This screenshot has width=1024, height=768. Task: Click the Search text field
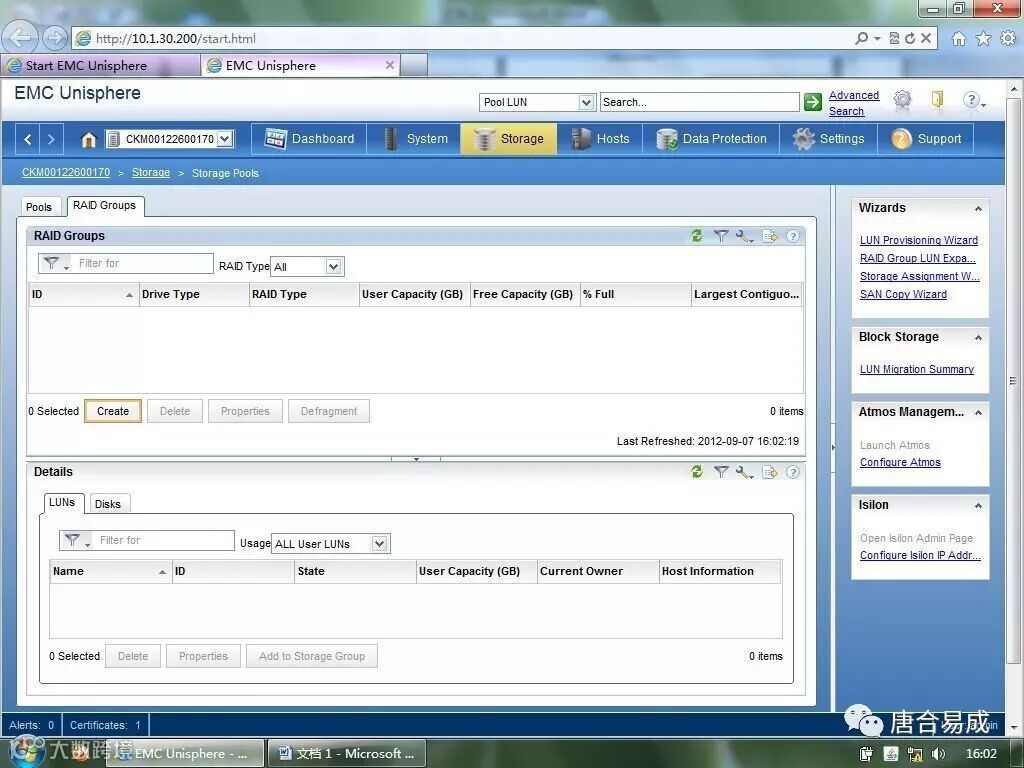[699, 102]
